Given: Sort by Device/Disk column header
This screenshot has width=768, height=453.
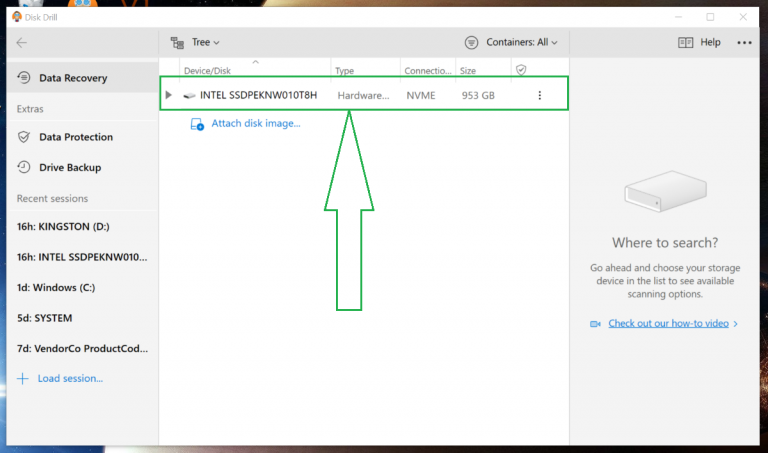Looking at the screenshot, I should click(210, 71).
